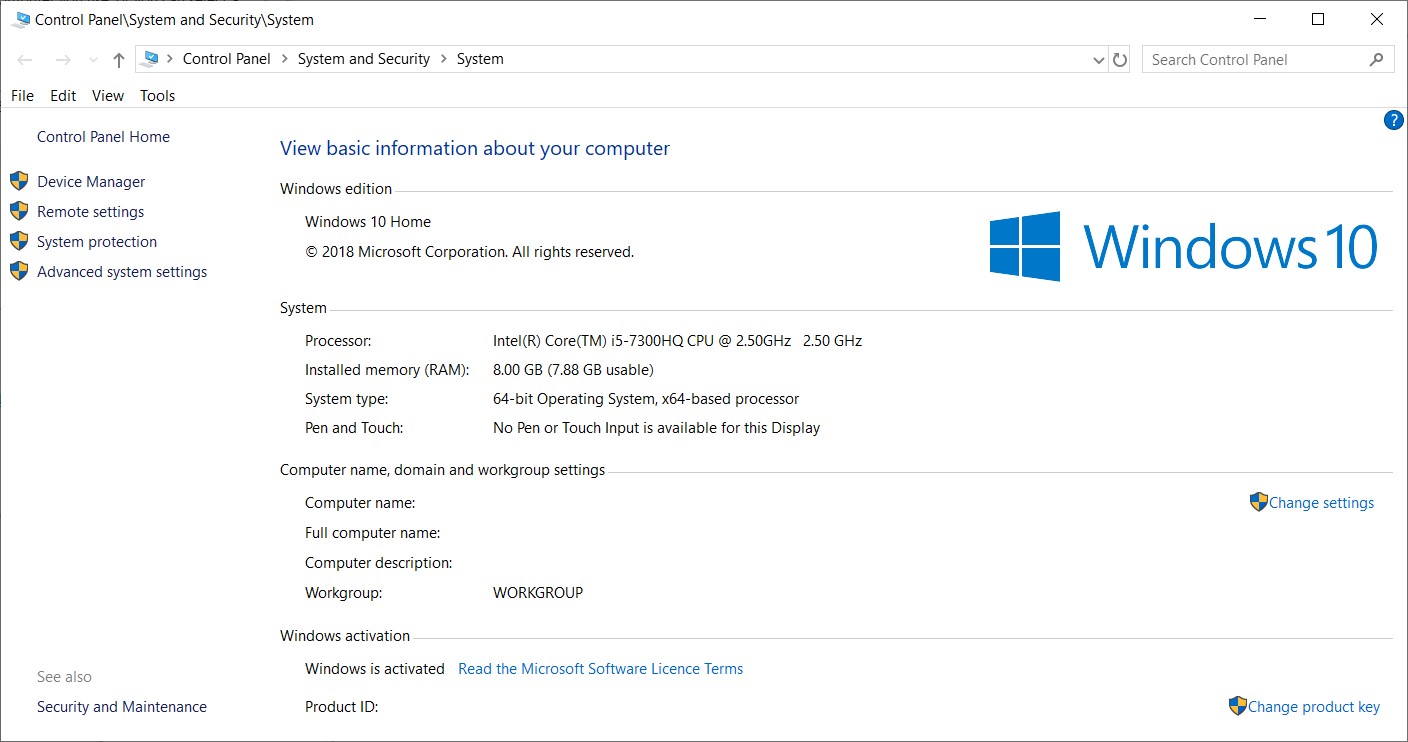Open Remote settings link
The image size is (1408, 742).
pyautogui.click(x=90, y=212)
